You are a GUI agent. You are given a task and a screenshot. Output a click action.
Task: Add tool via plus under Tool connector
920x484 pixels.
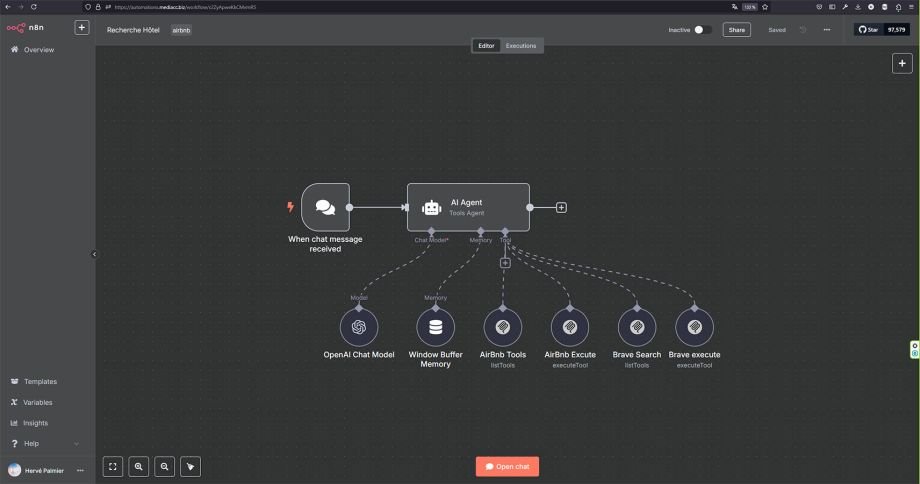pos(505,263)
